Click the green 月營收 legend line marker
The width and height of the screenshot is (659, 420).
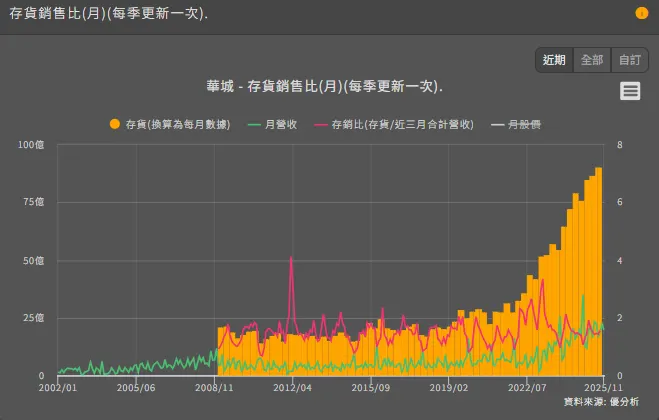(254, 125)
